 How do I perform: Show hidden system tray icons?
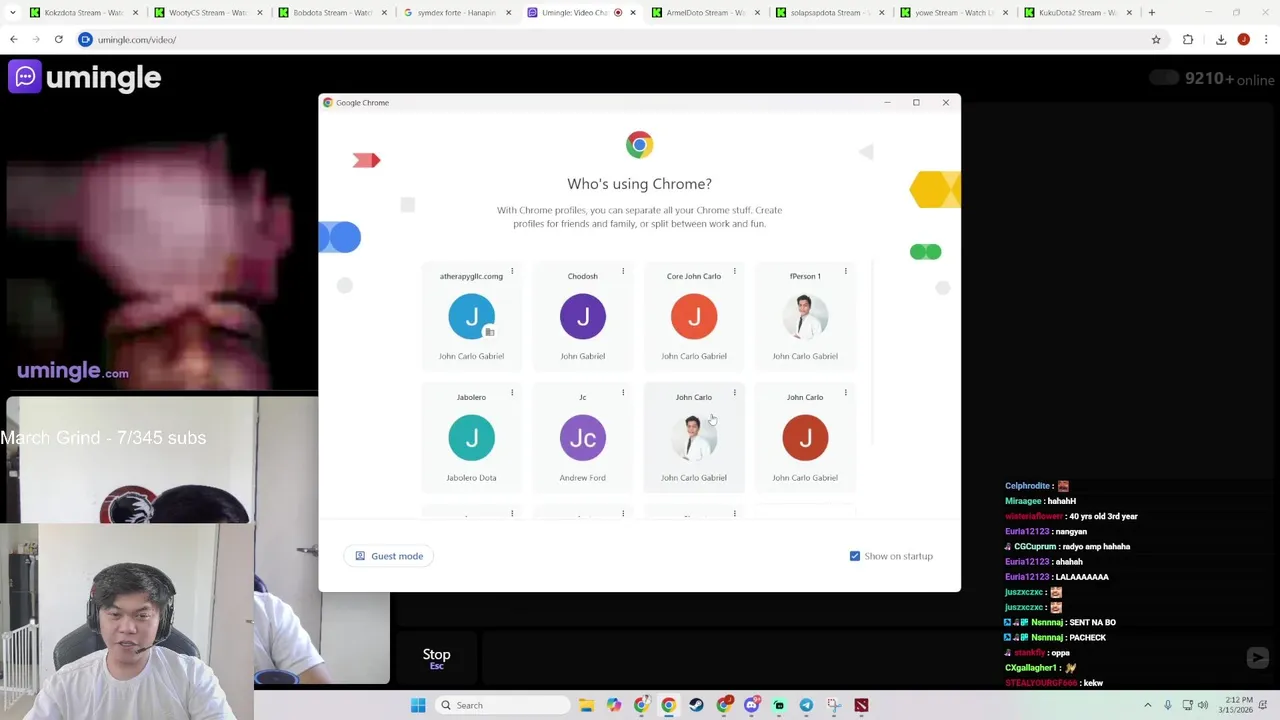(1148, 705)
